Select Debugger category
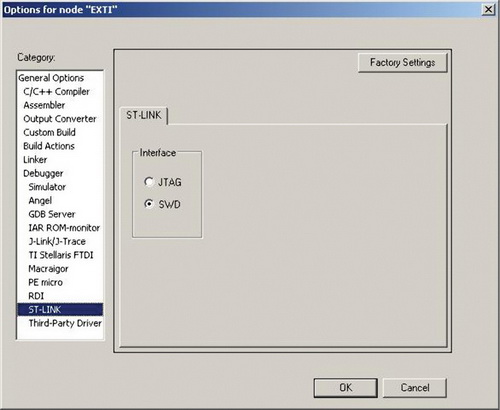 pyautogui.click(x=43, y=173)
